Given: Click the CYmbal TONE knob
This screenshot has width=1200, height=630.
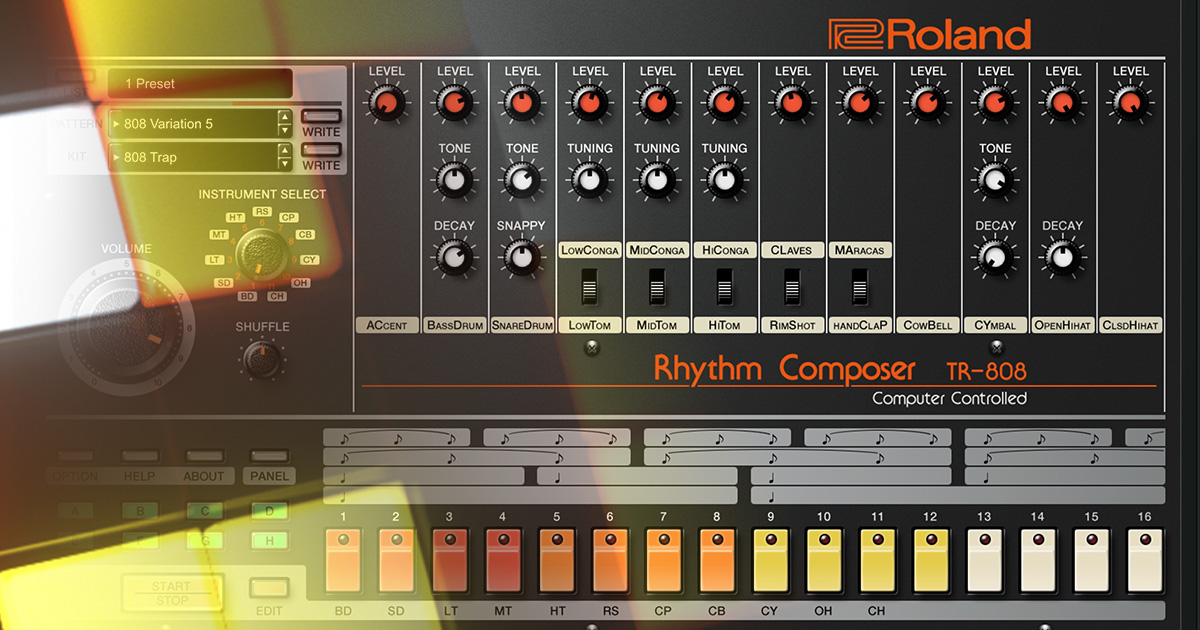Looking at the screenshot, I should [x=995, y=180].
